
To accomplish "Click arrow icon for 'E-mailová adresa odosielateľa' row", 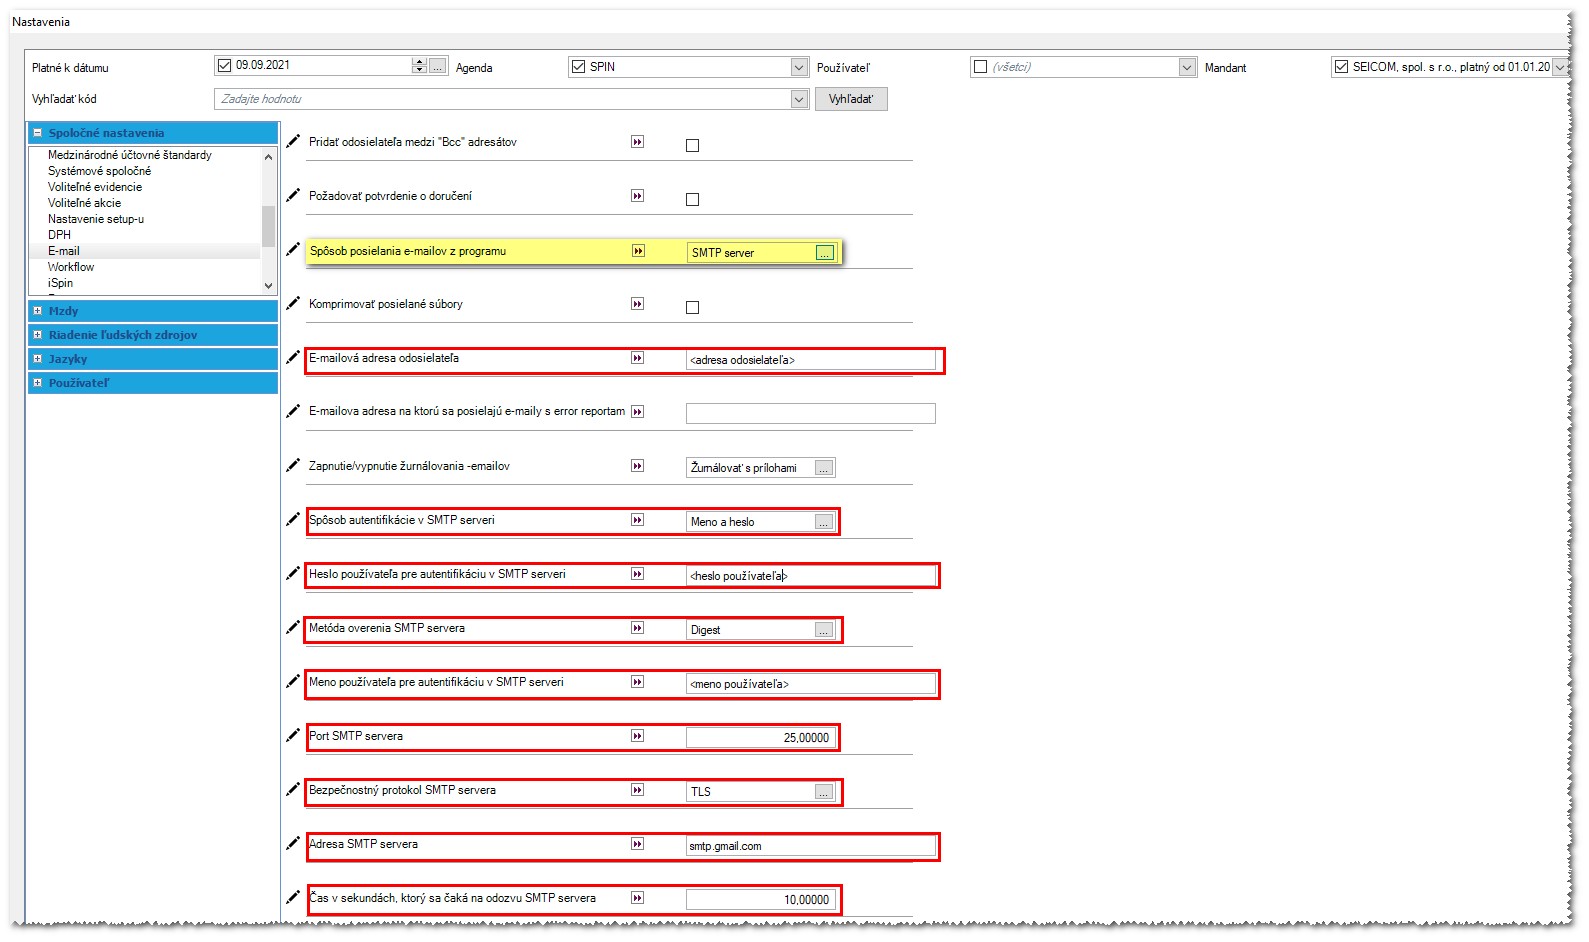I will coord(637,358).
